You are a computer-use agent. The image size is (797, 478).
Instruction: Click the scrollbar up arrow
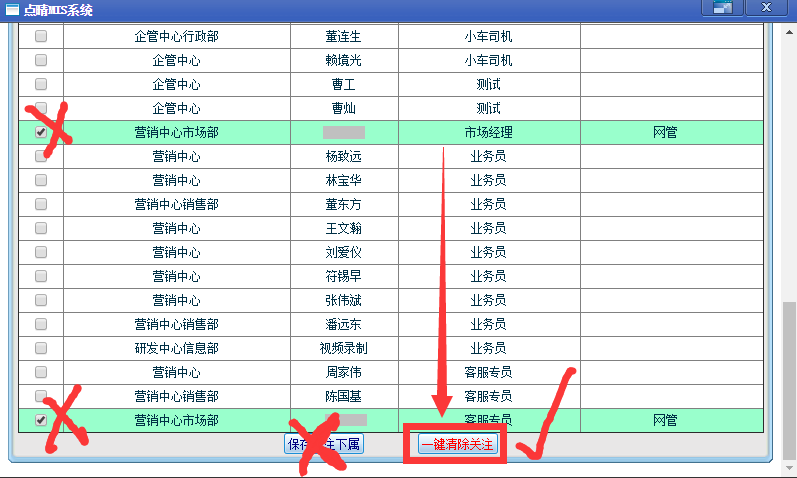789,32
